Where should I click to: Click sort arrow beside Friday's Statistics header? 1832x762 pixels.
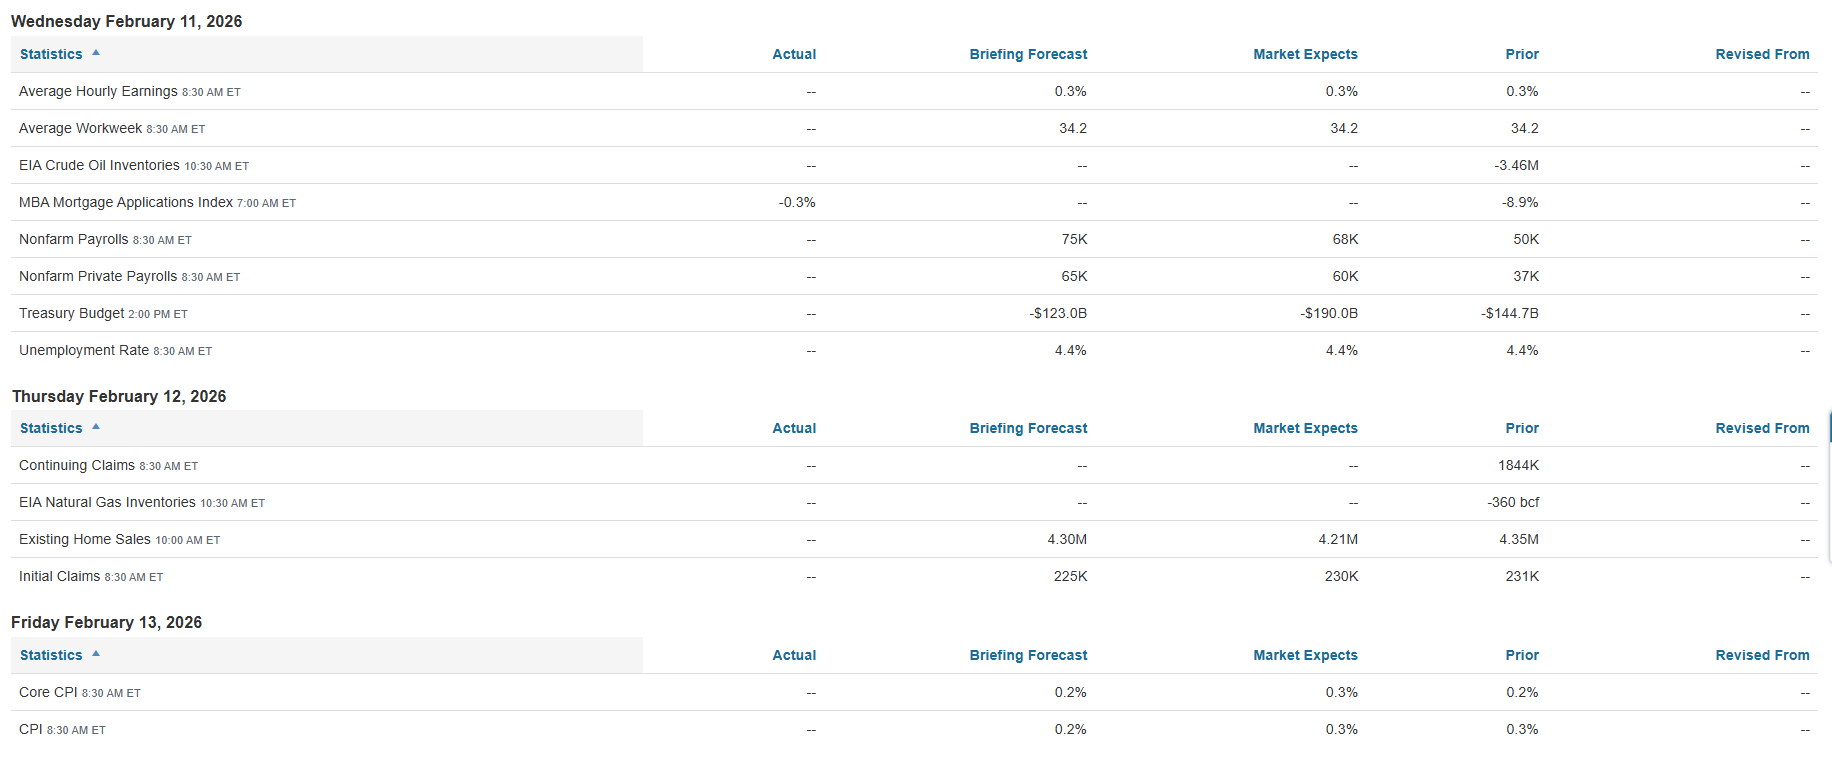tap(96, 654)
